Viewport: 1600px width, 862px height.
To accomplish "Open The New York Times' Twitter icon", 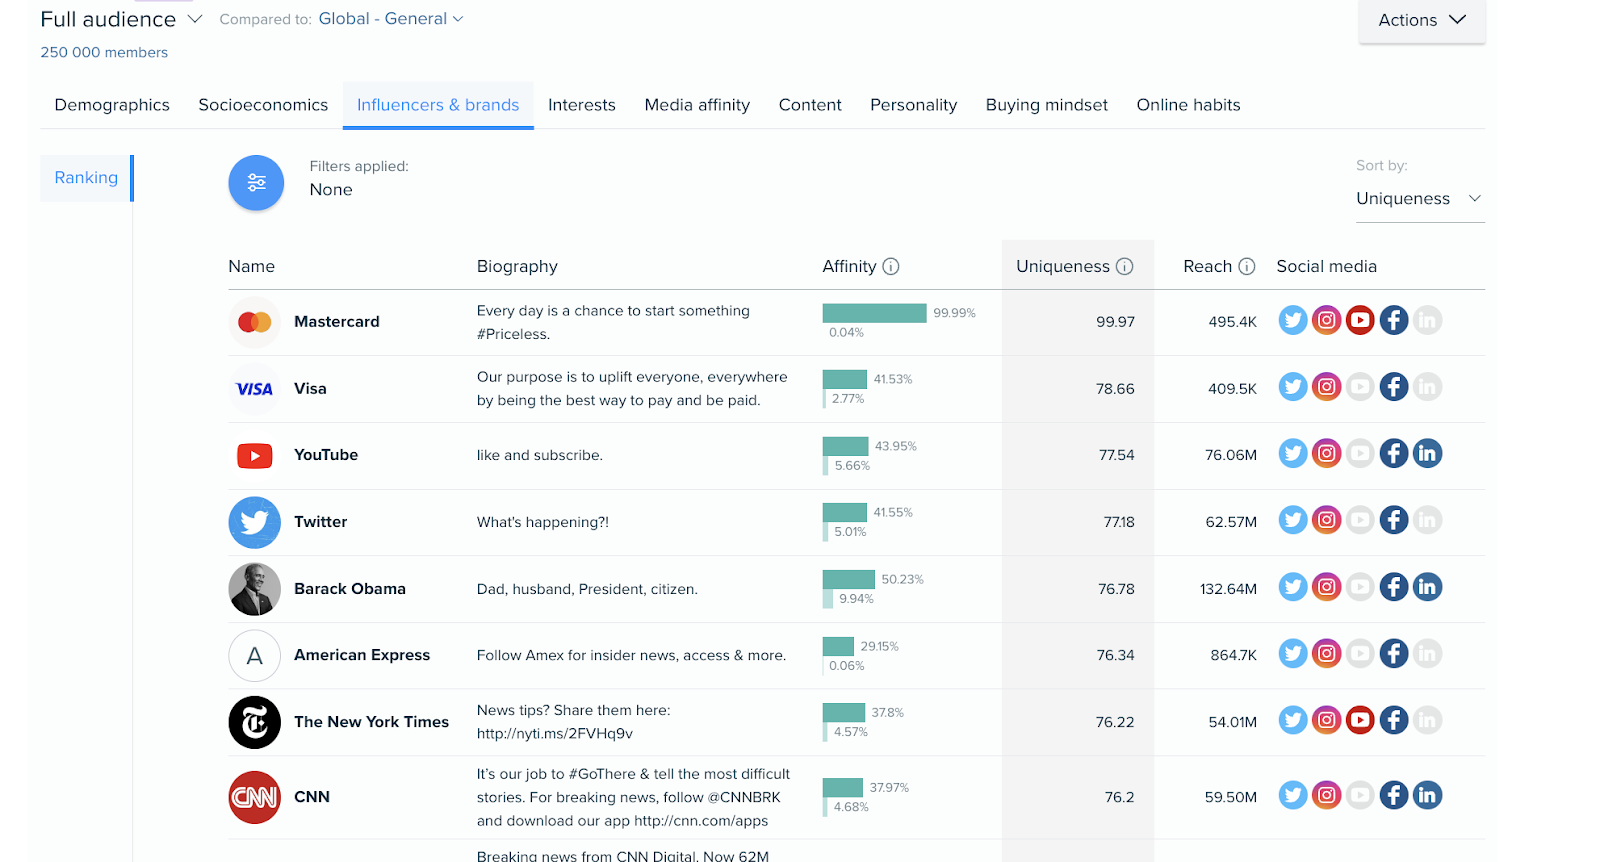I will pos(1293,720).
